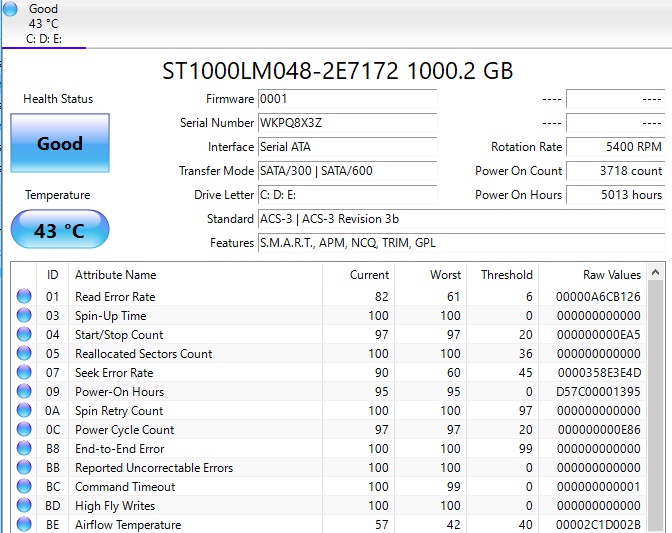Click the drive model title ST1000LM048
The width and height of the screenshot is (672, 533).
[337, 71]
